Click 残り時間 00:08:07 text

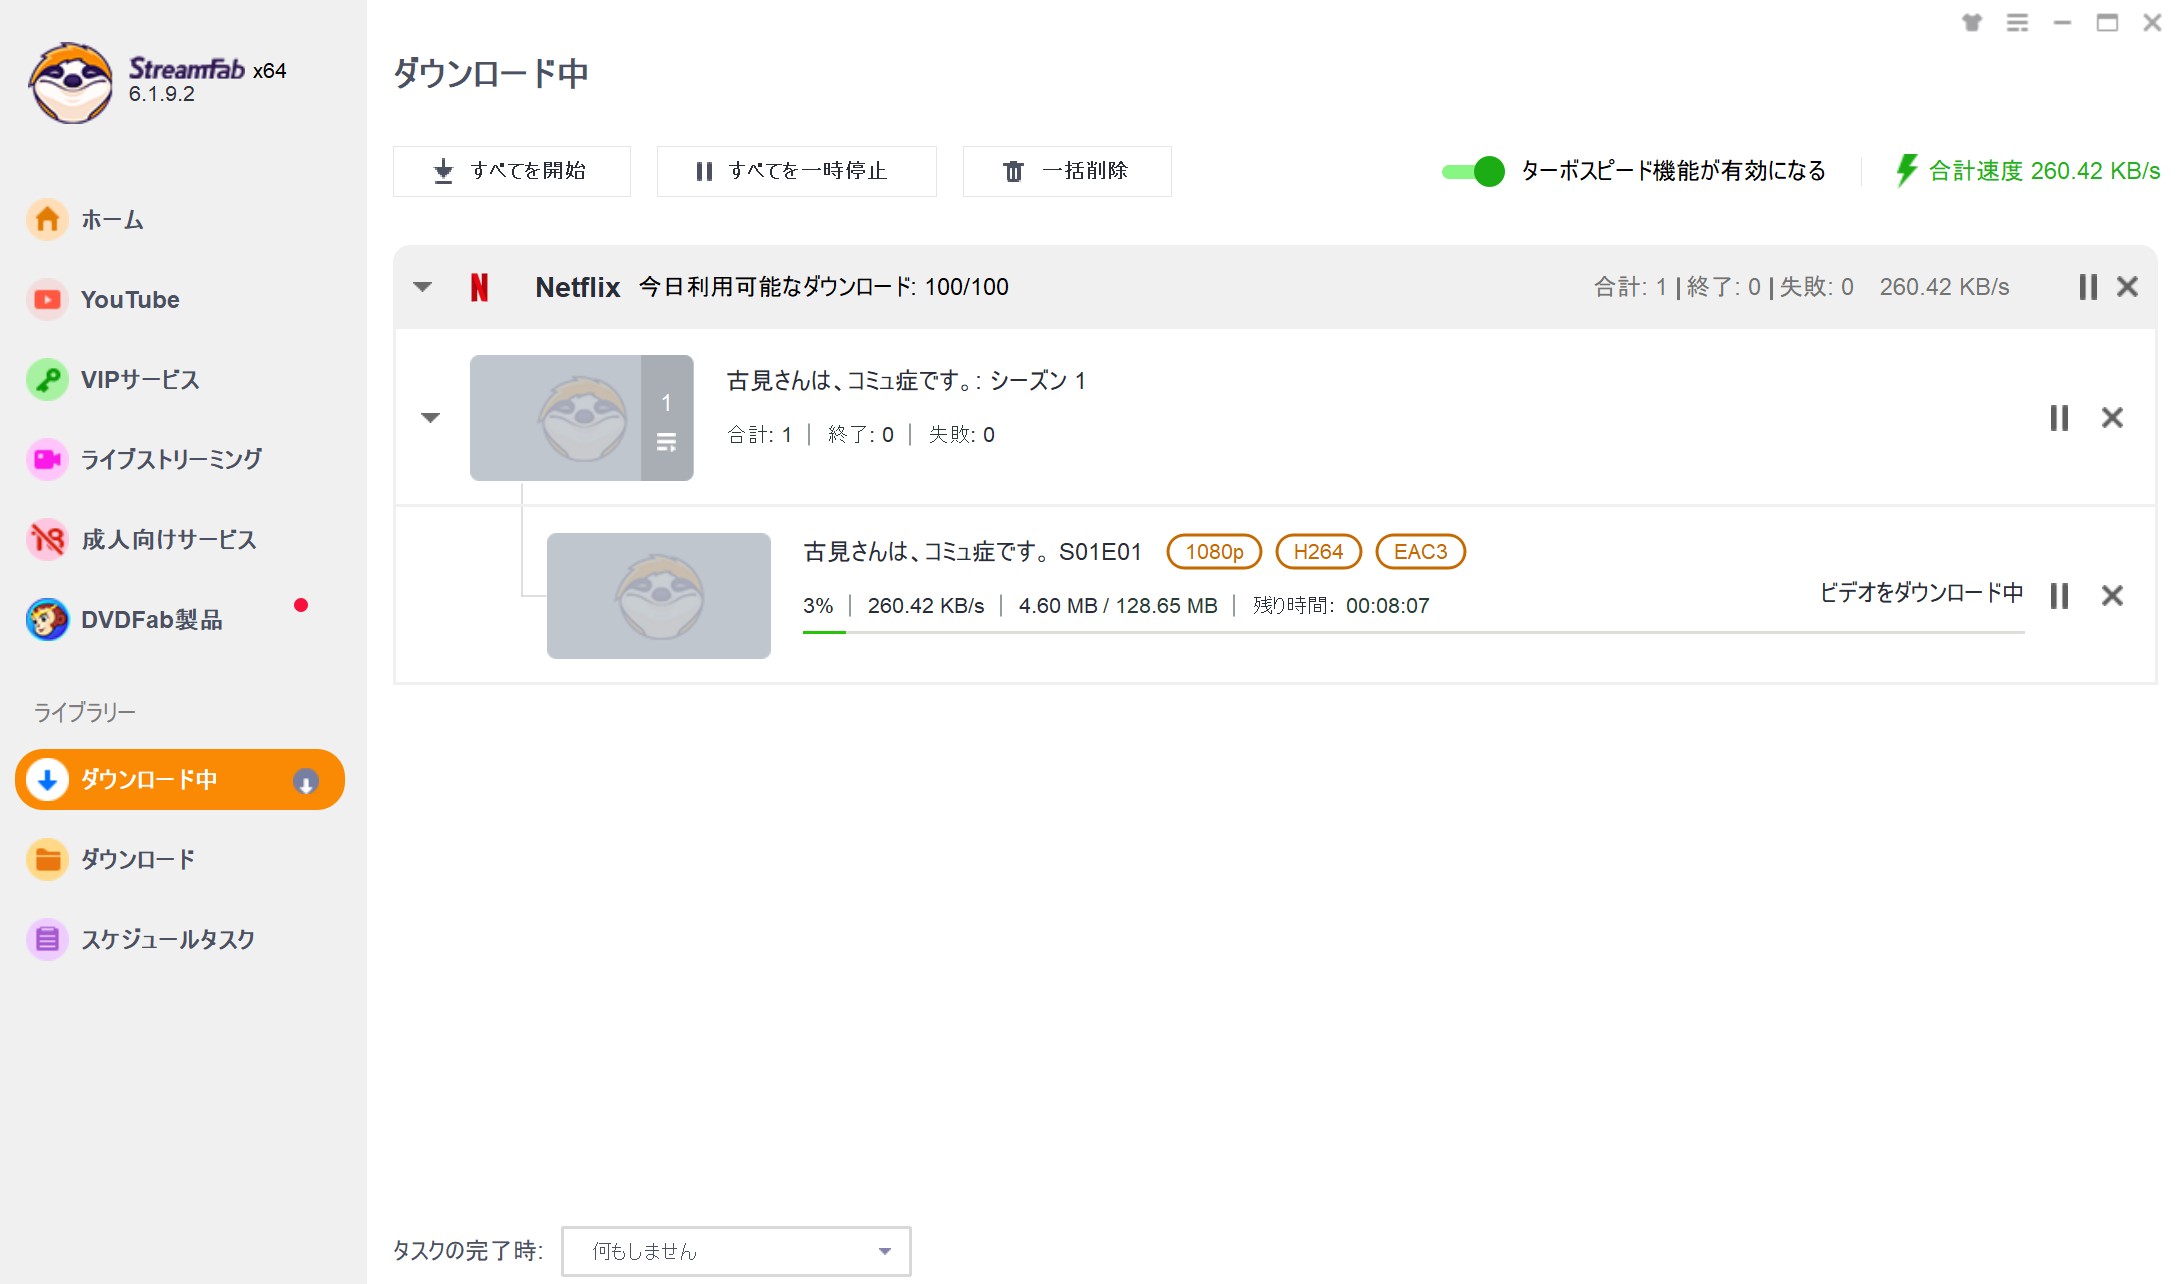pyautogui.click(x=1341, y=606)
